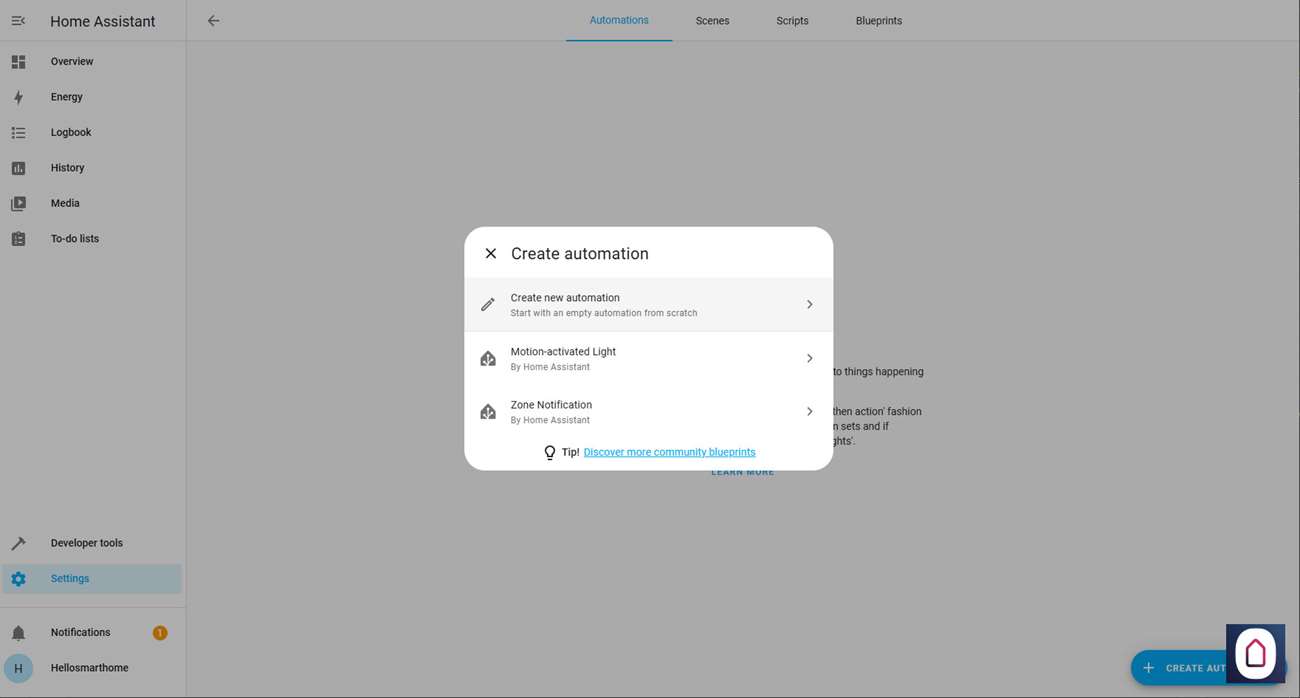Switch to the Automations tab
1300x698 pixels.
[619, 20]
